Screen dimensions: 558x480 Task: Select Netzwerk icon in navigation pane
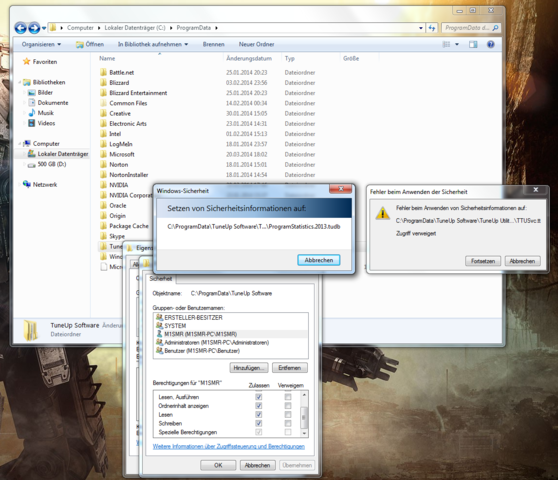[x=27, y=184]
